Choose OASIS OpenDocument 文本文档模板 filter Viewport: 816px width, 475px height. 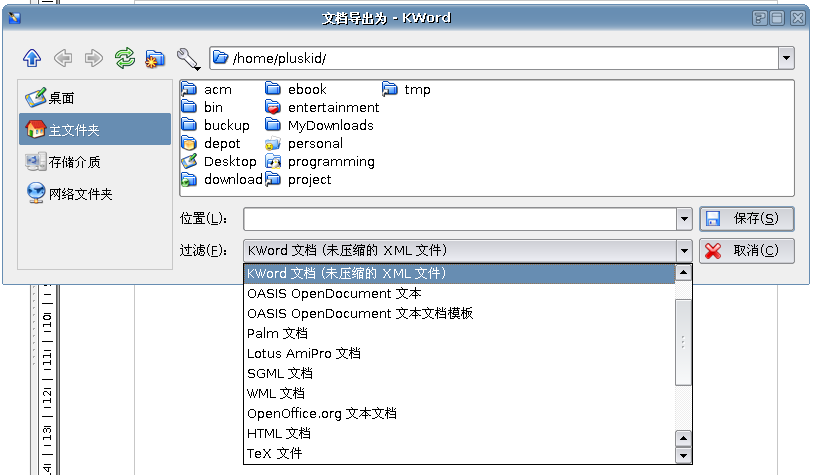(460, 313)
